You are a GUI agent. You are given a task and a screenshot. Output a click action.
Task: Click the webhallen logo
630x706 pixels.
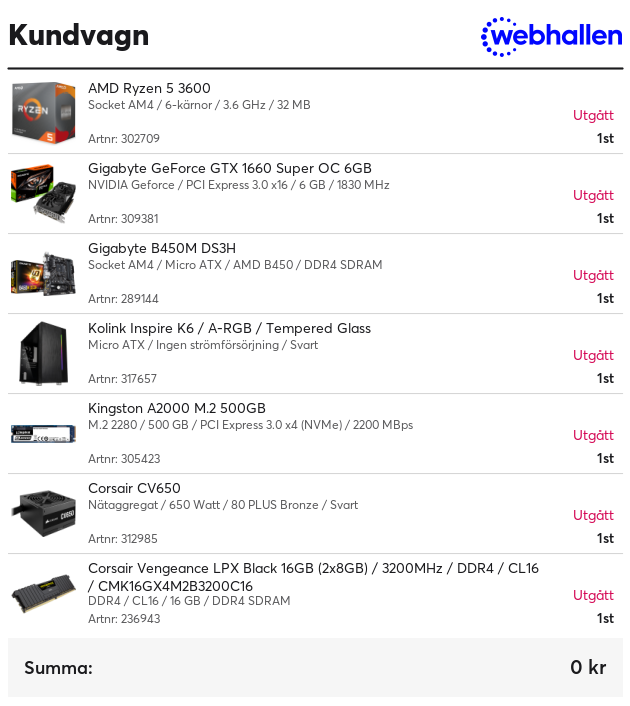coord(552,36)
